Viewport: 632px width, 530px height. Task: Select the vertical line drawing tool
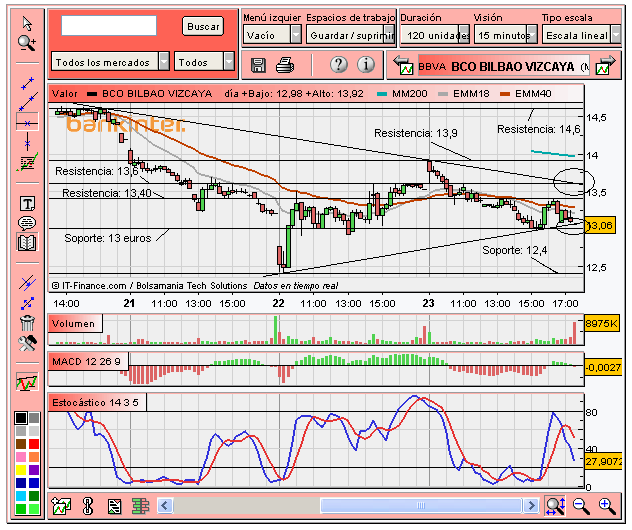pyautogui.click(x=27, y=143)
